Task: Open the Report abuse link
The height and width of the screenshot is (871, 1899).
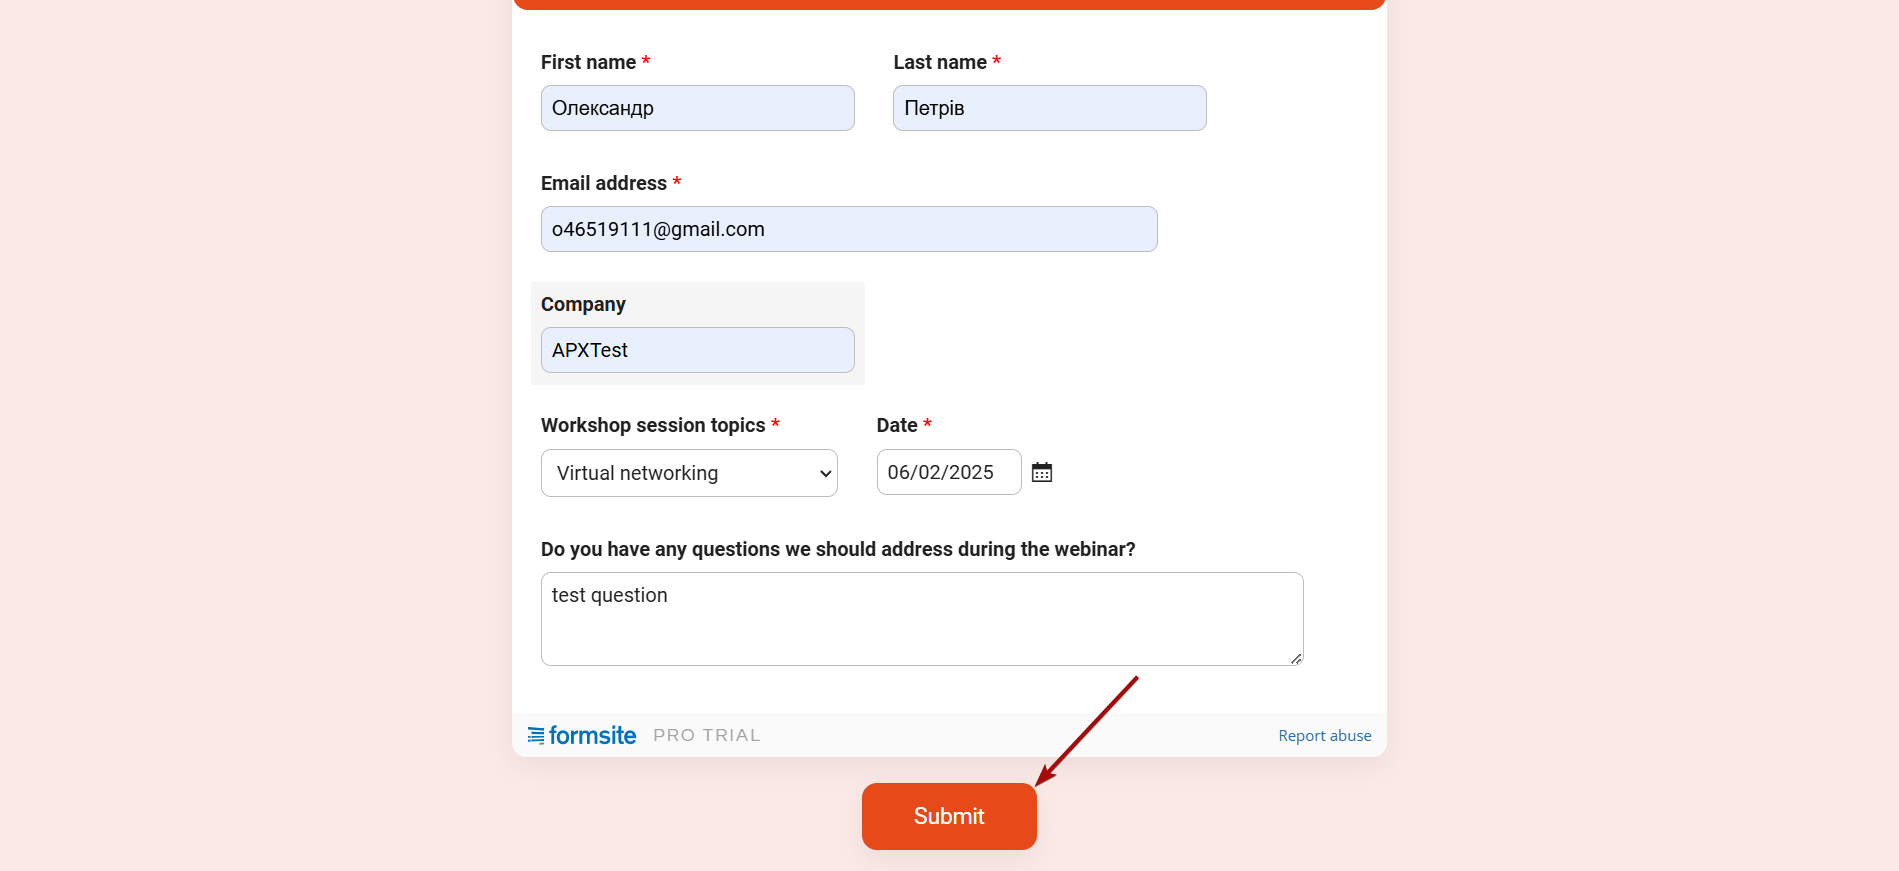Action: [x=1325, y=735]
